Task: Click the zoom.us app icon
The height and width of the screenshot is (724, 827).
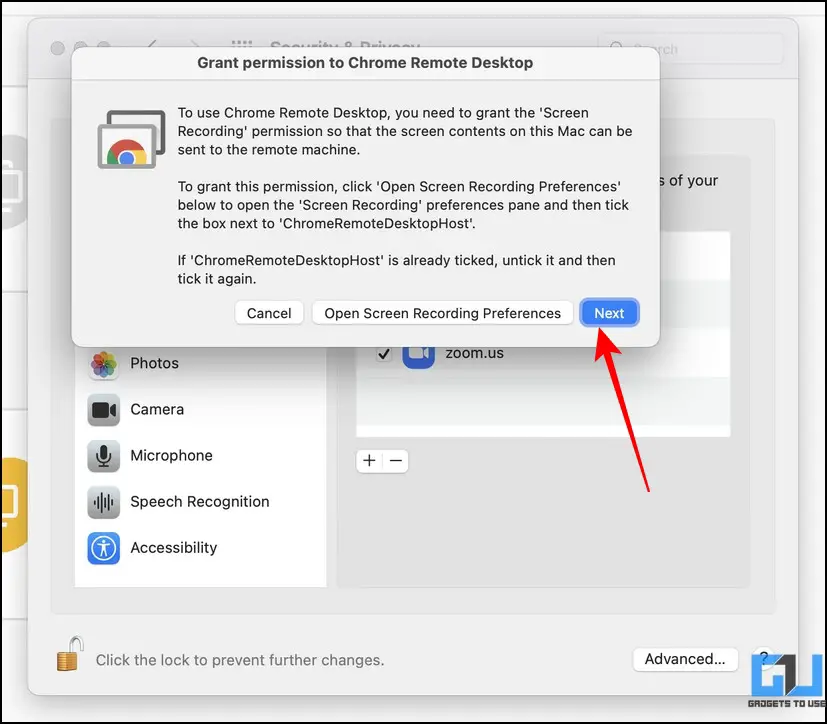Action: pyautogui.click(x=418, y=356)
